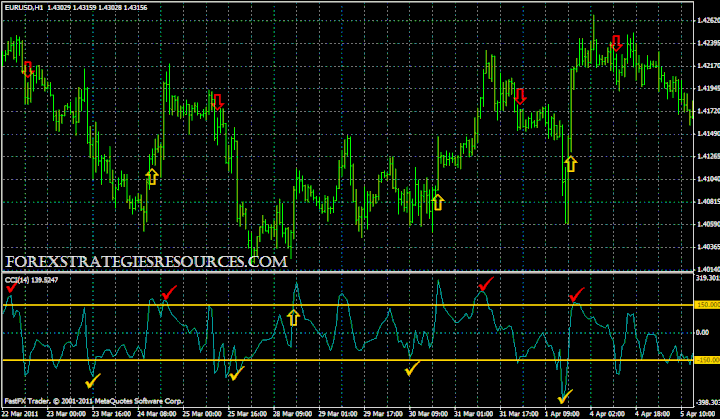Select the 31 Mar 17:00 time label
This screenshot has width=720, height=419.
(x=518, y=413)
